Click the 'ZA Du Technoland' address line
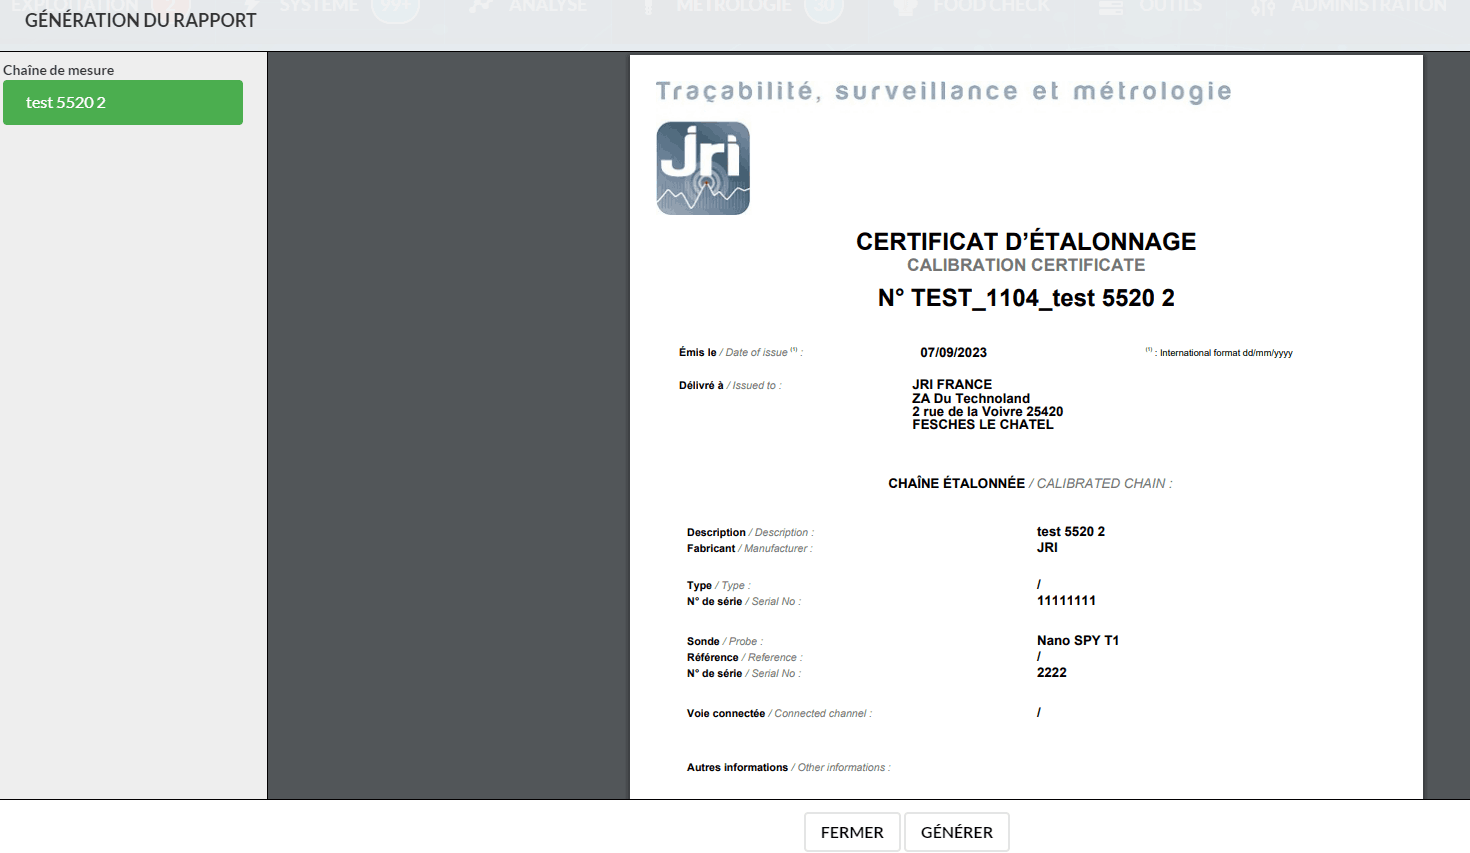This screenshot has width=1470, height=853. tap(971, 398)
